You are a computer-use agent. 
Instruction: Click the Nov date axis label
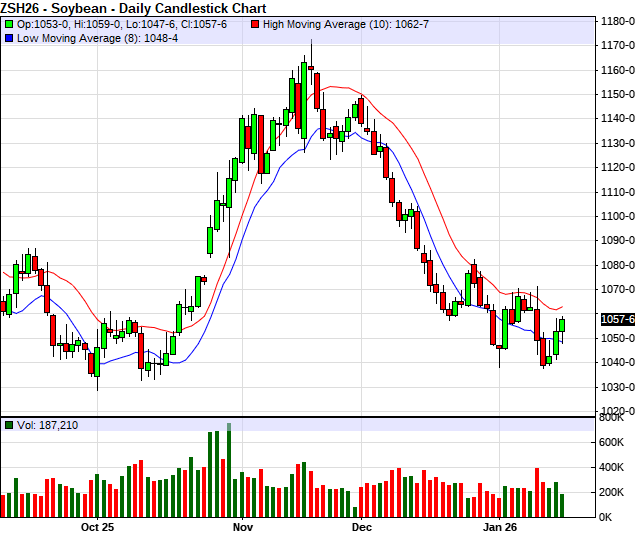243,526
